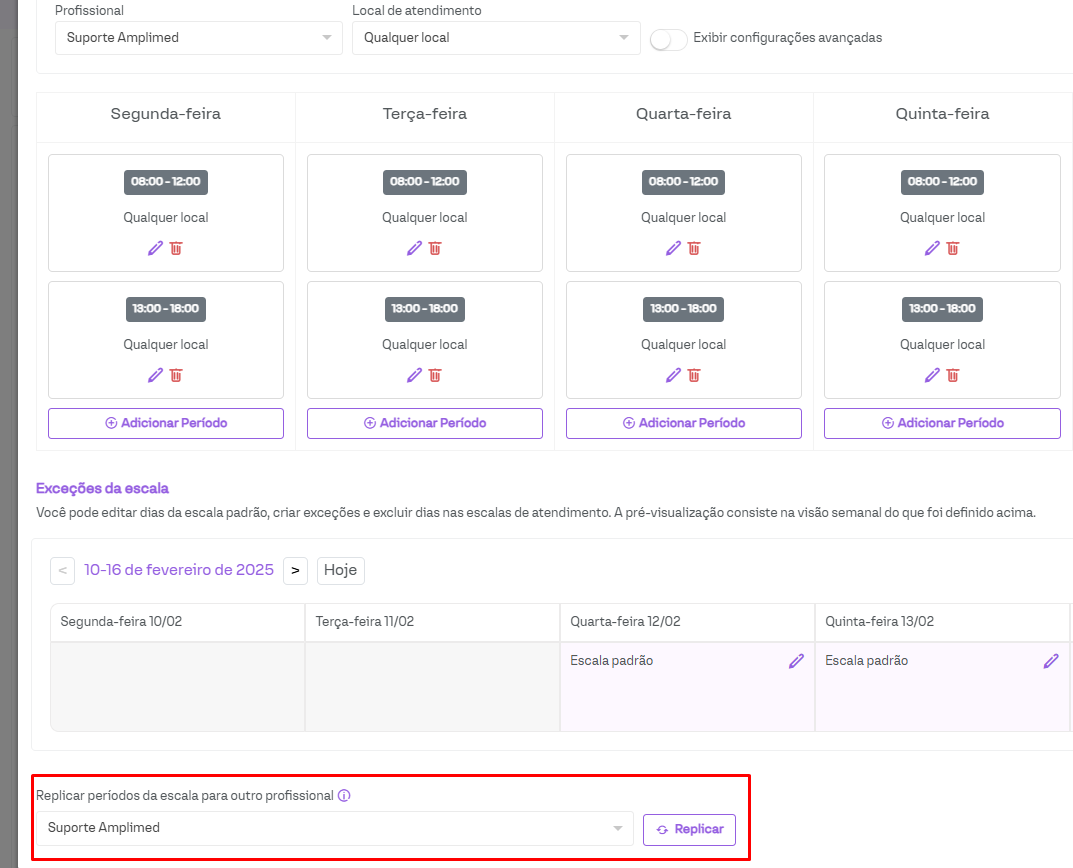1073x868 pixels.
Task: Expand Local de atendimento dropdown
Action: (x=496, y=38)
